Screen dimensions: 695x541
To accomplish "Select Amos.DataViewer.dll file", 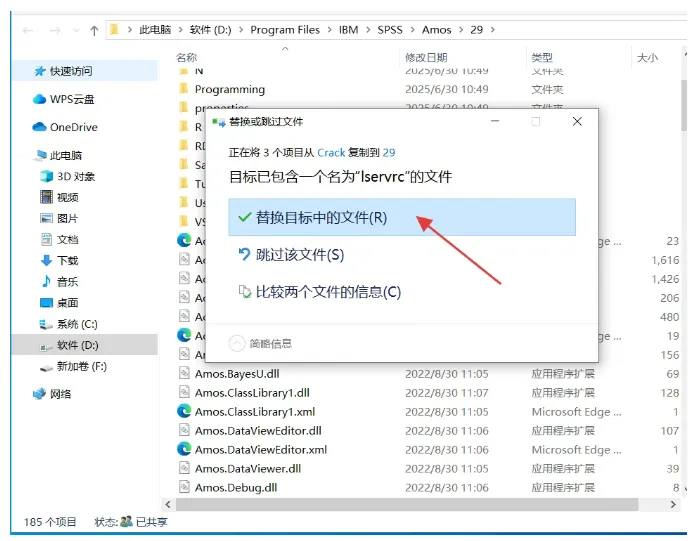I will (x=248, y=469).
